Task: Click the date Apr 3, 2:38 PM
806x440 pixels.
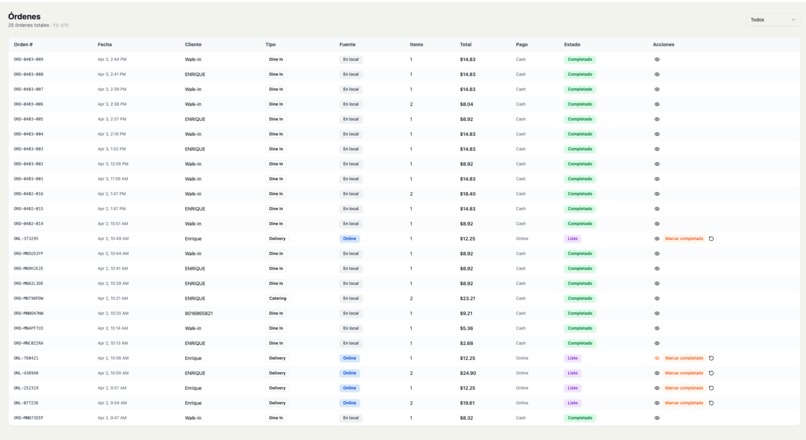Action: (112, 104)
